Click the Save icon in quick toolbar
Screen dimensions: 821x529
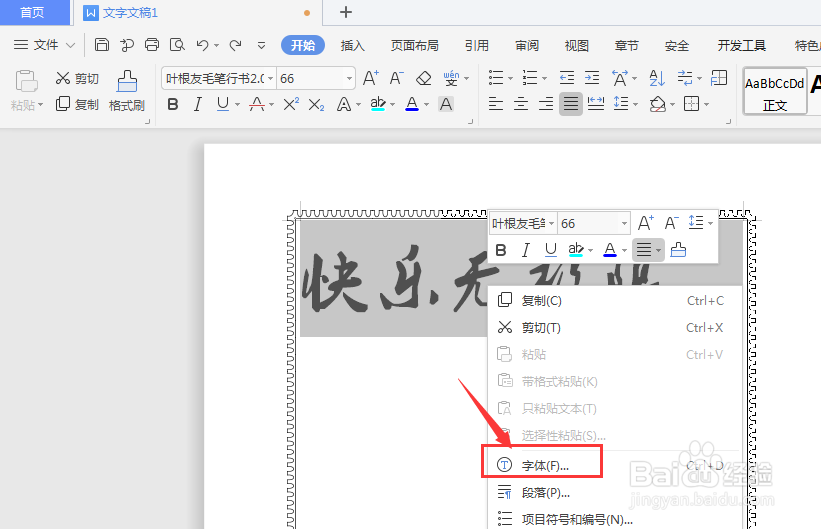point(102,45)
